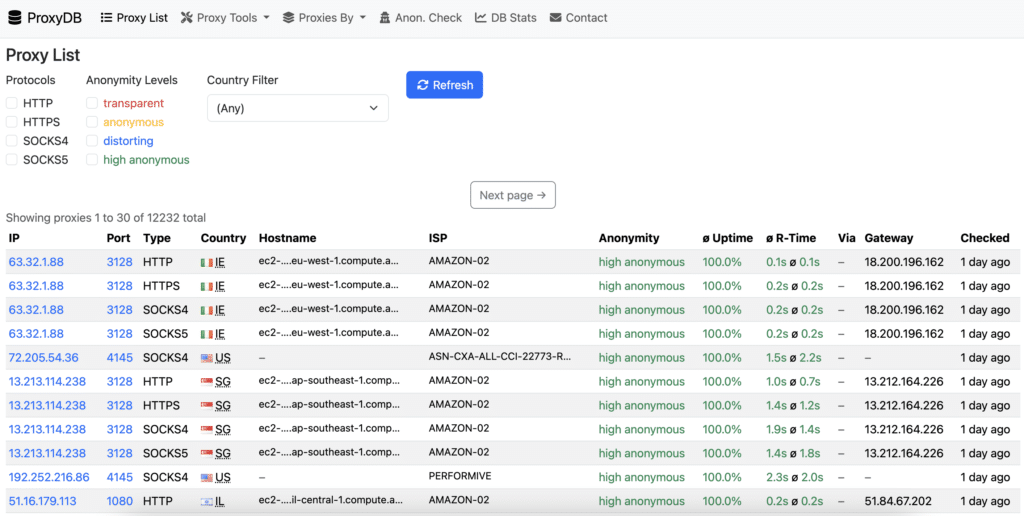Click the ISP text PERFORMIVE

460,477
